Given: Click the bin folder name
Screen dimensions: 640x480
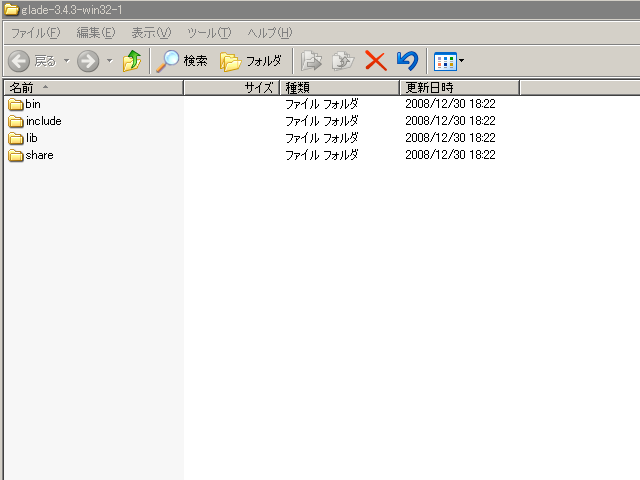Looking at the screenshot, I should (33, 104).
